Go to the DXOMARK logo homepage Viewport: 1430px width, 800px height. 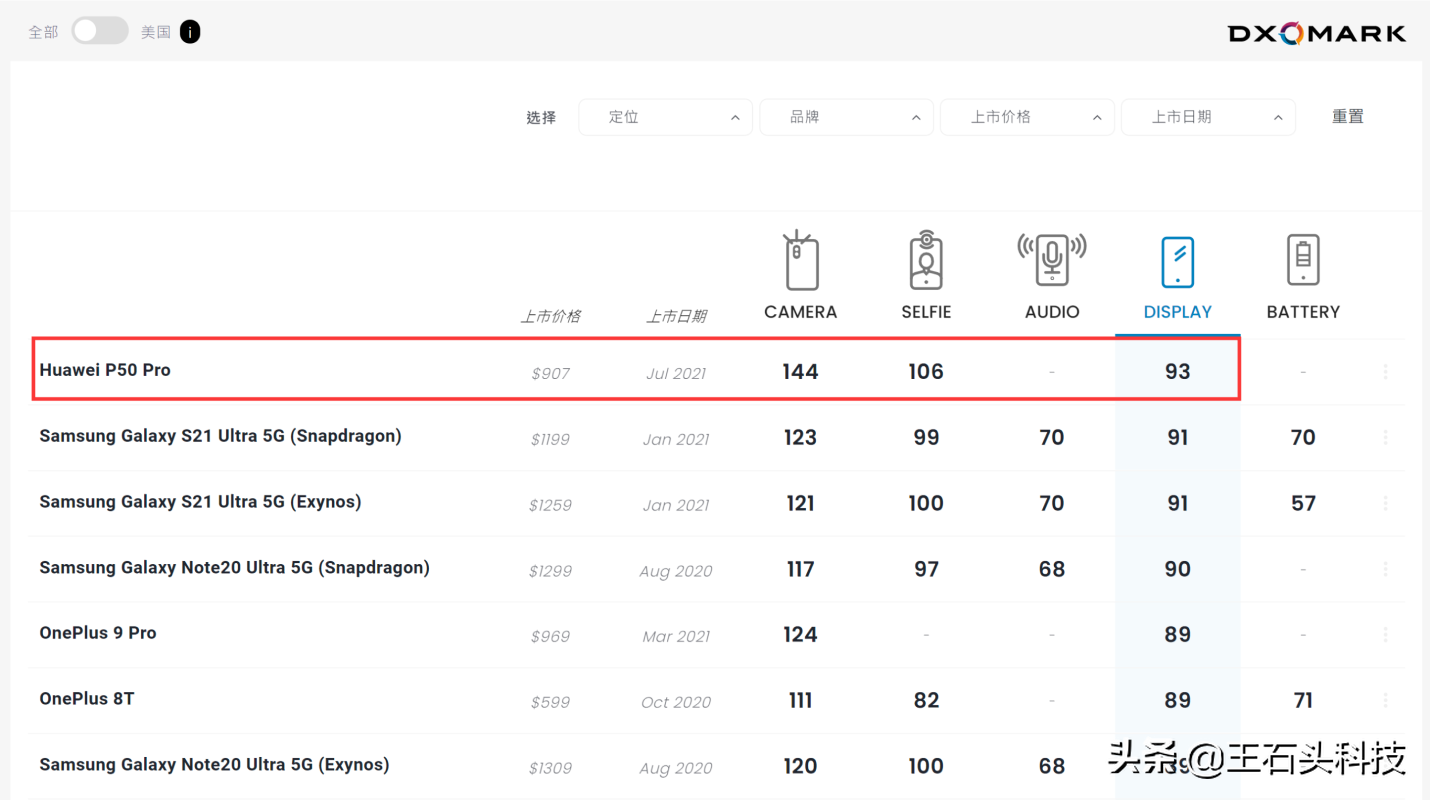(1317, 33)
